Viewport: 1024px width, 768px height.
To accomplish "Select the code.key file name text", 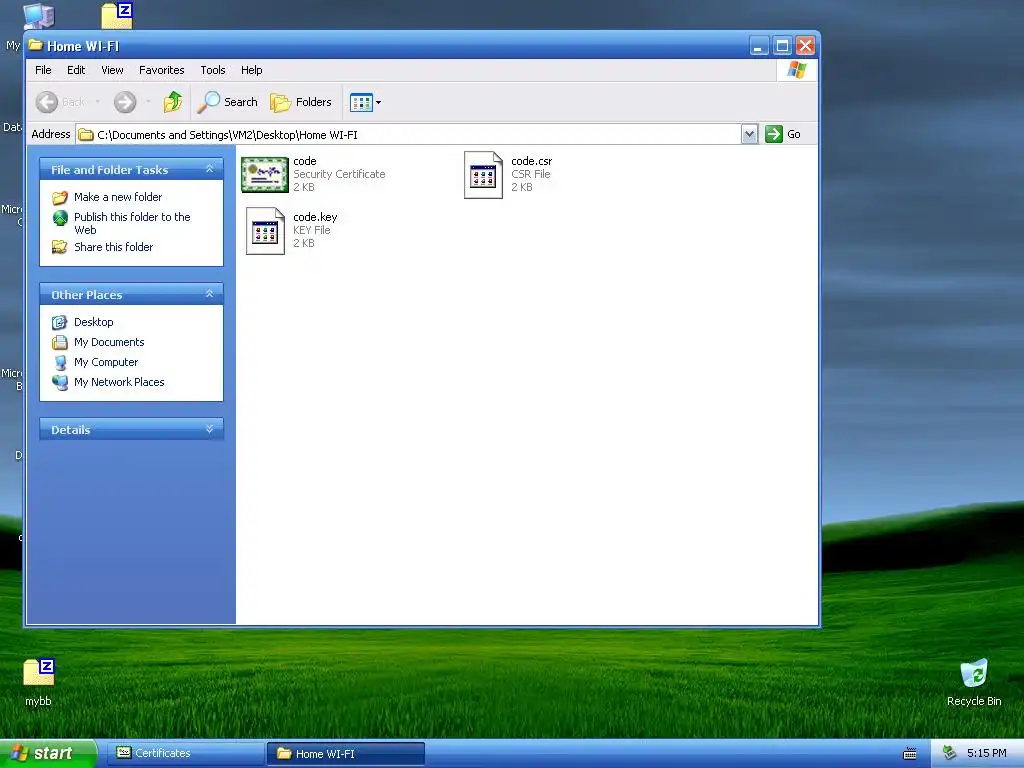I will 315,217.
